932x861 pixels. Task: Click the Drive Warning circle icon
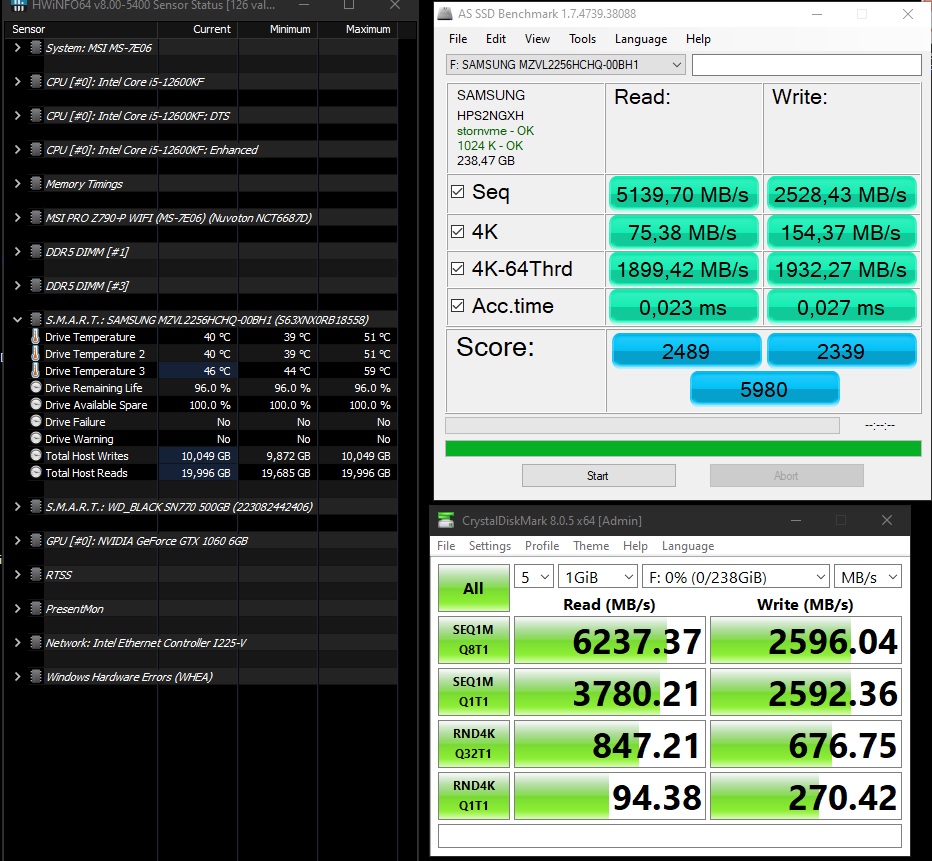pos(36,439)
